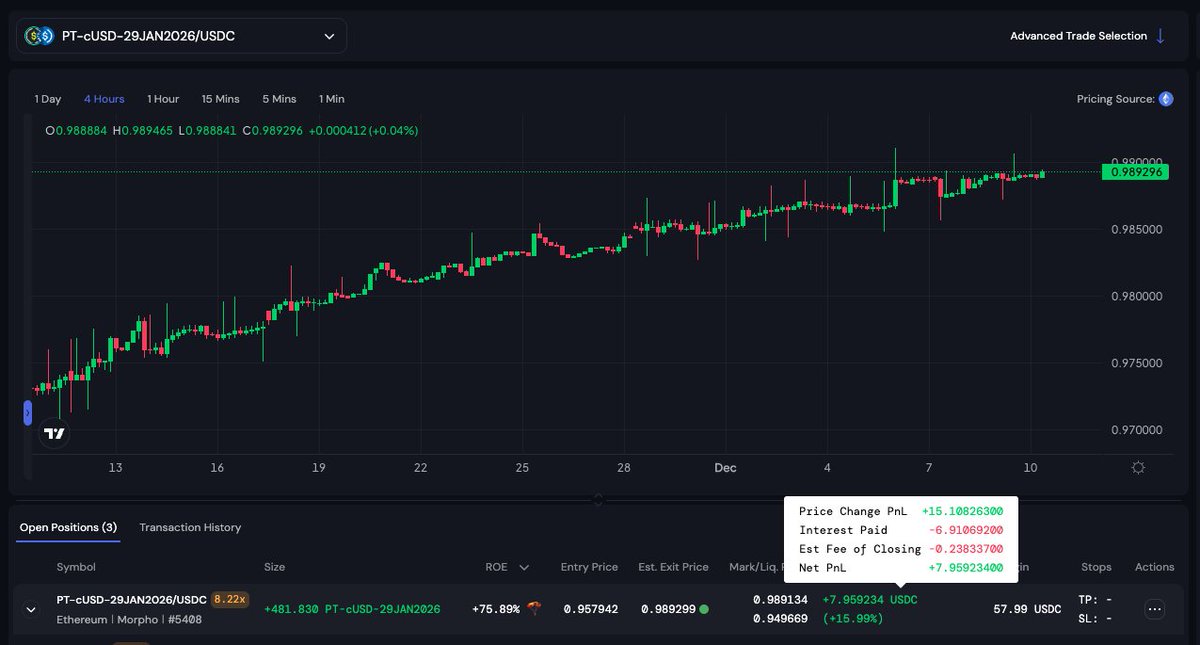Click the TradingView logo on chart
The image size is (1200, 645).
coord(55,433)
